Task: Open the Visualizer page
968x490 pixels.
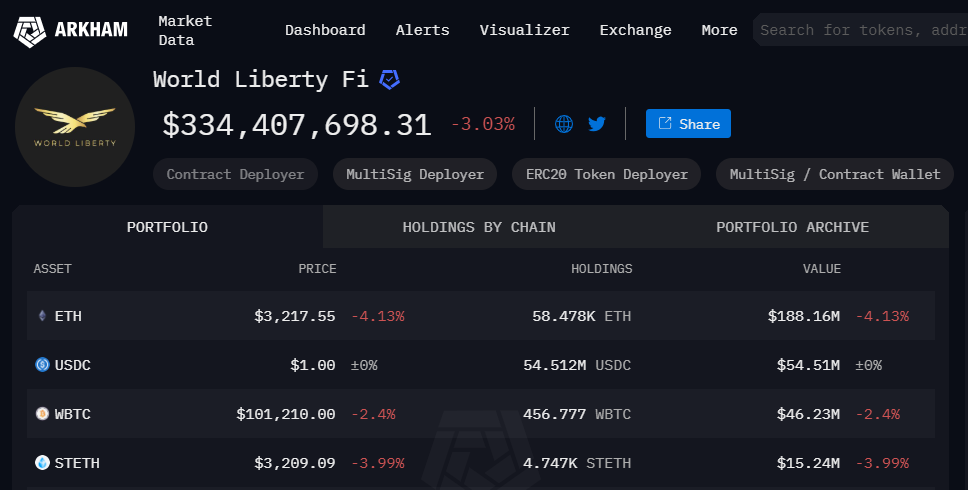Action: tap(524, 30)
